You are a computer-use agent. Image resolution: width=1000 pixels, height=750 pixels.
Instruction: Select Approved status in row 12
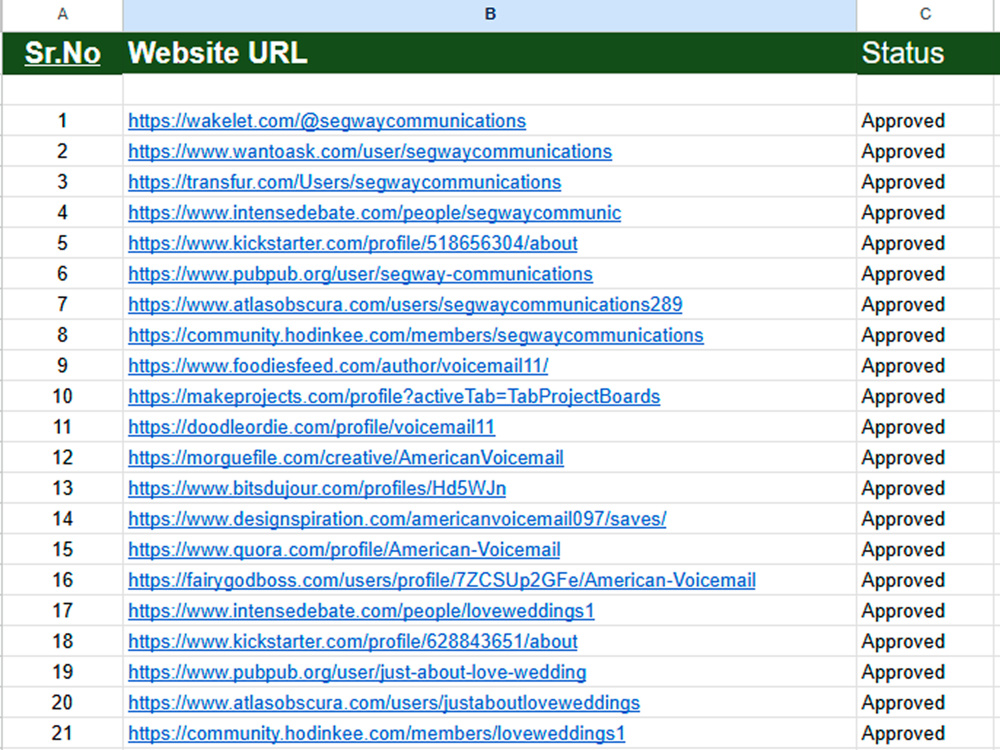pos(903,457)
